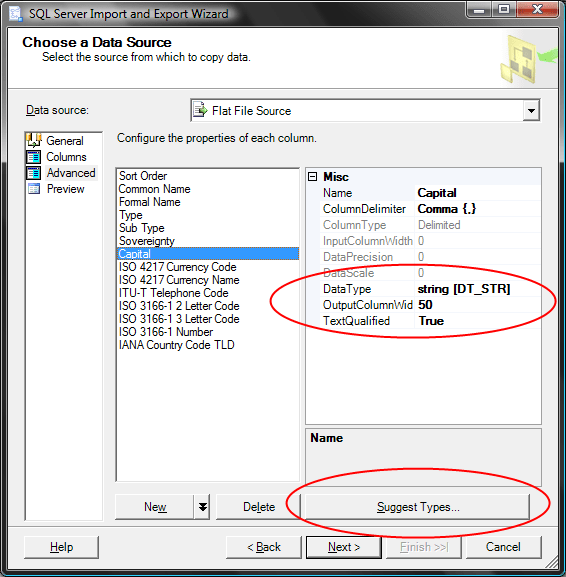566x577 pixels.
Task: Click the DataType property label
Action: point(347,289)
